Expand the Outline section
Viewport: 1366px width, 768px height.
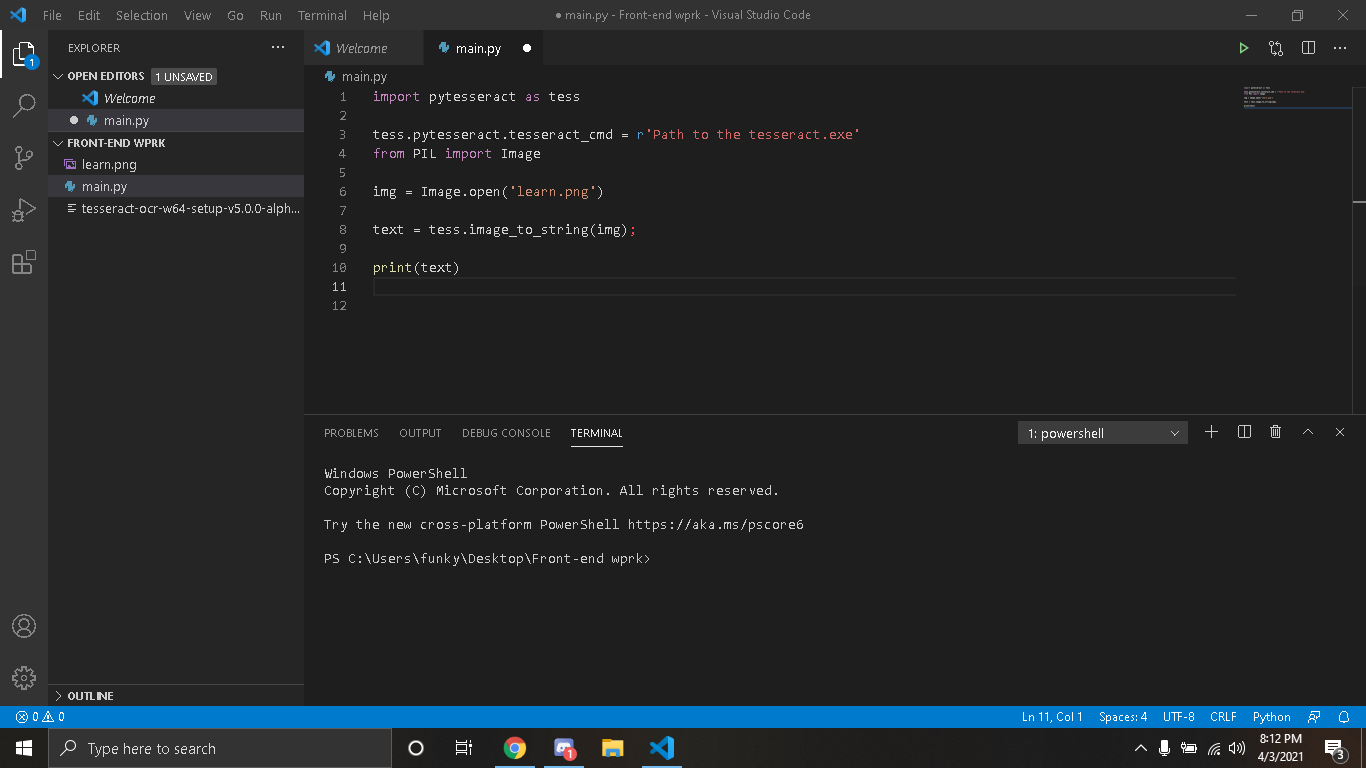90,696
